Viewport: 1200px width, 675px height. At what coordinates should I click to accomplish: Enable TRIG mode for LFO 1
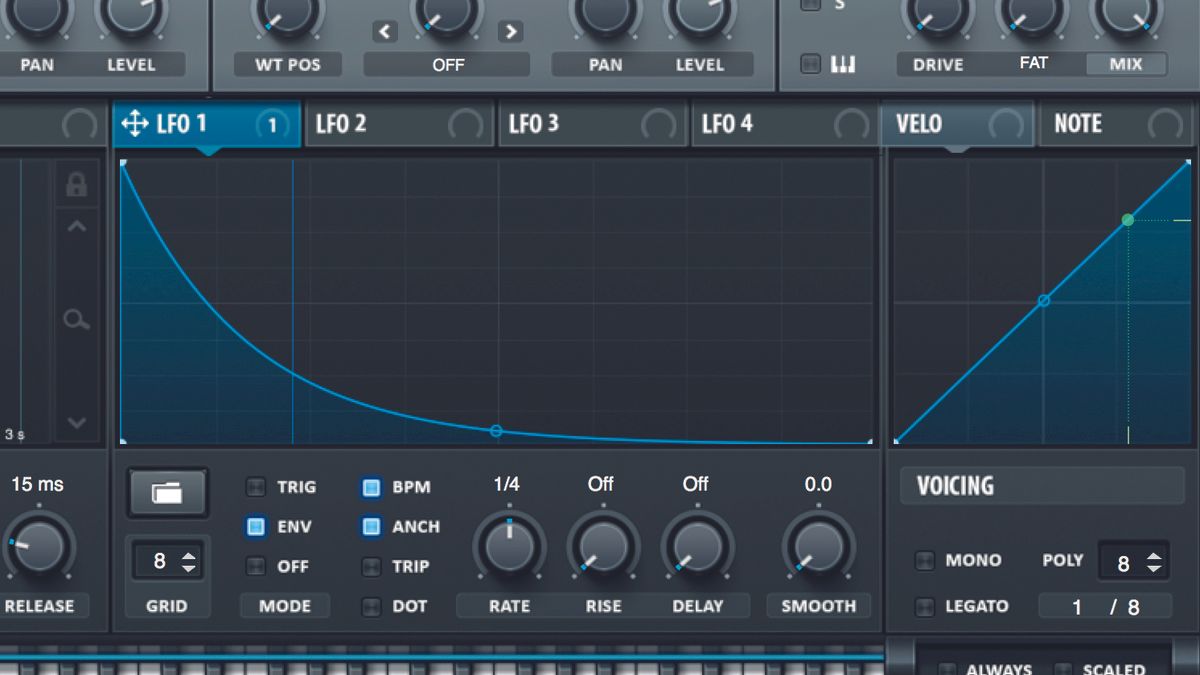pyautogui.click(x=256, y=487)
